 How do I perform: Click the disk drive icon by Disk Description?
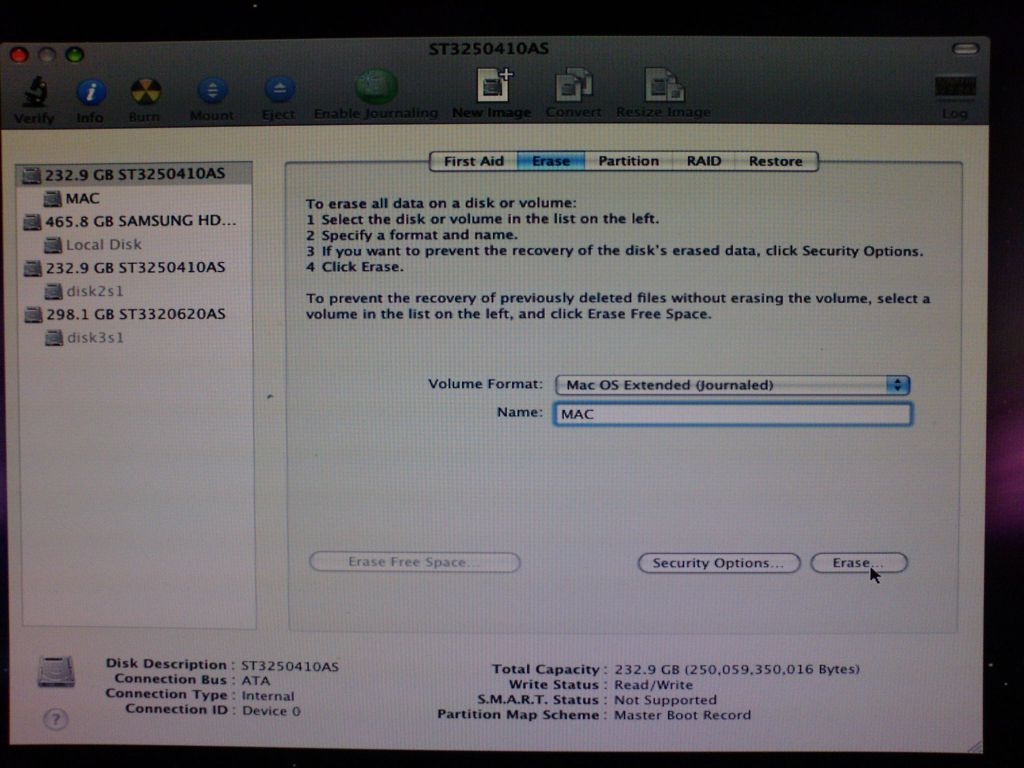pyautogui.click(x=56, y=671)
